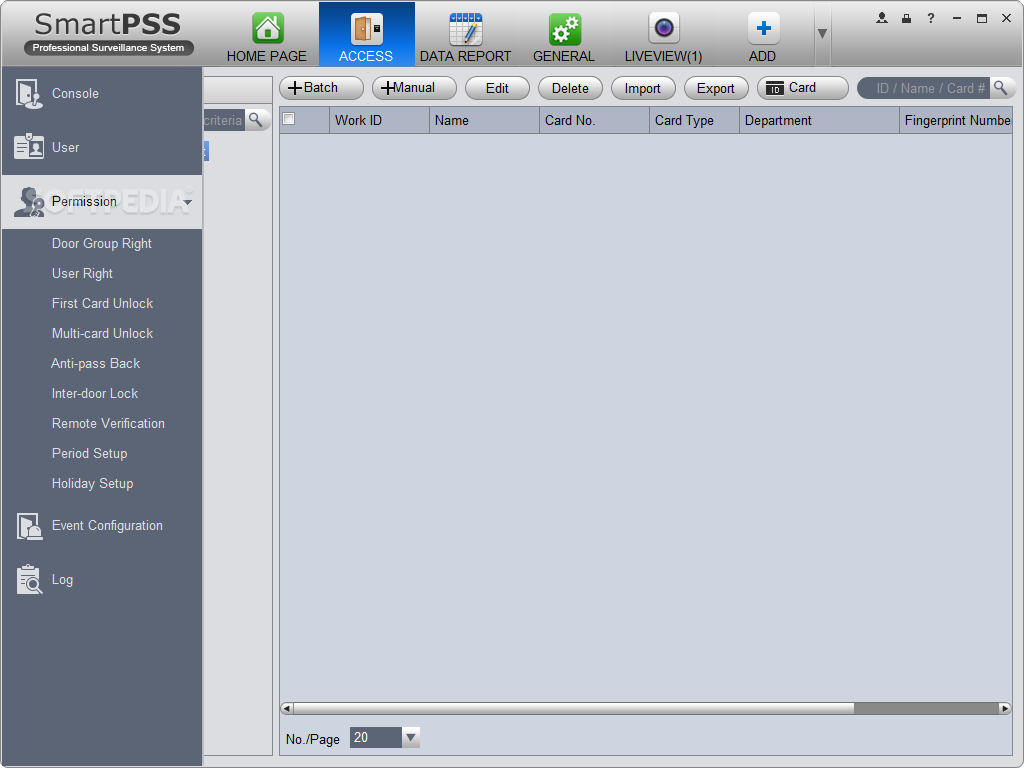Sort by Name column header

pos(485,121)
